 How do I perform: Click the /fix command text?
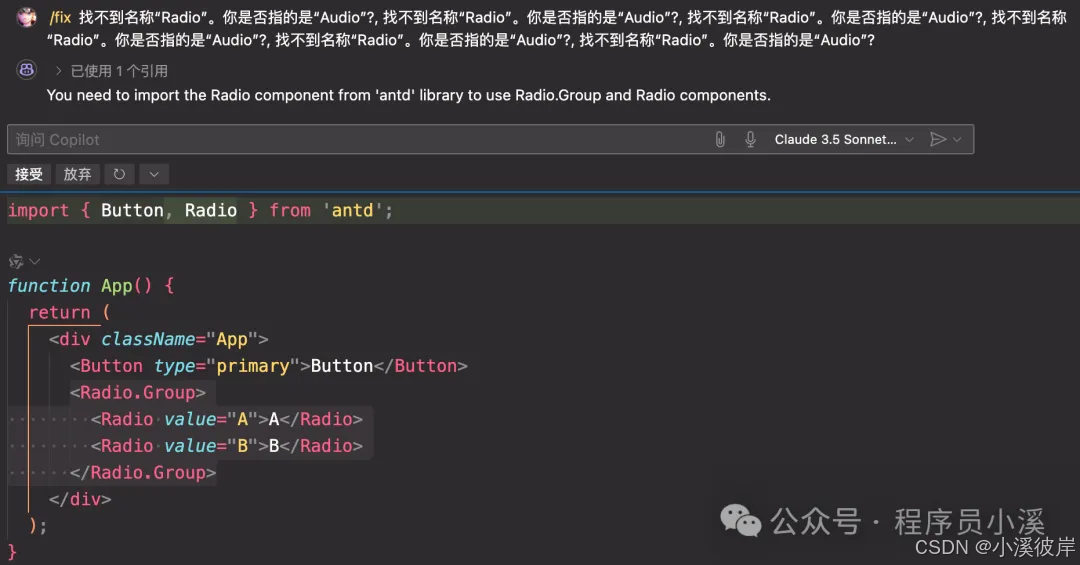pos(60,18)
